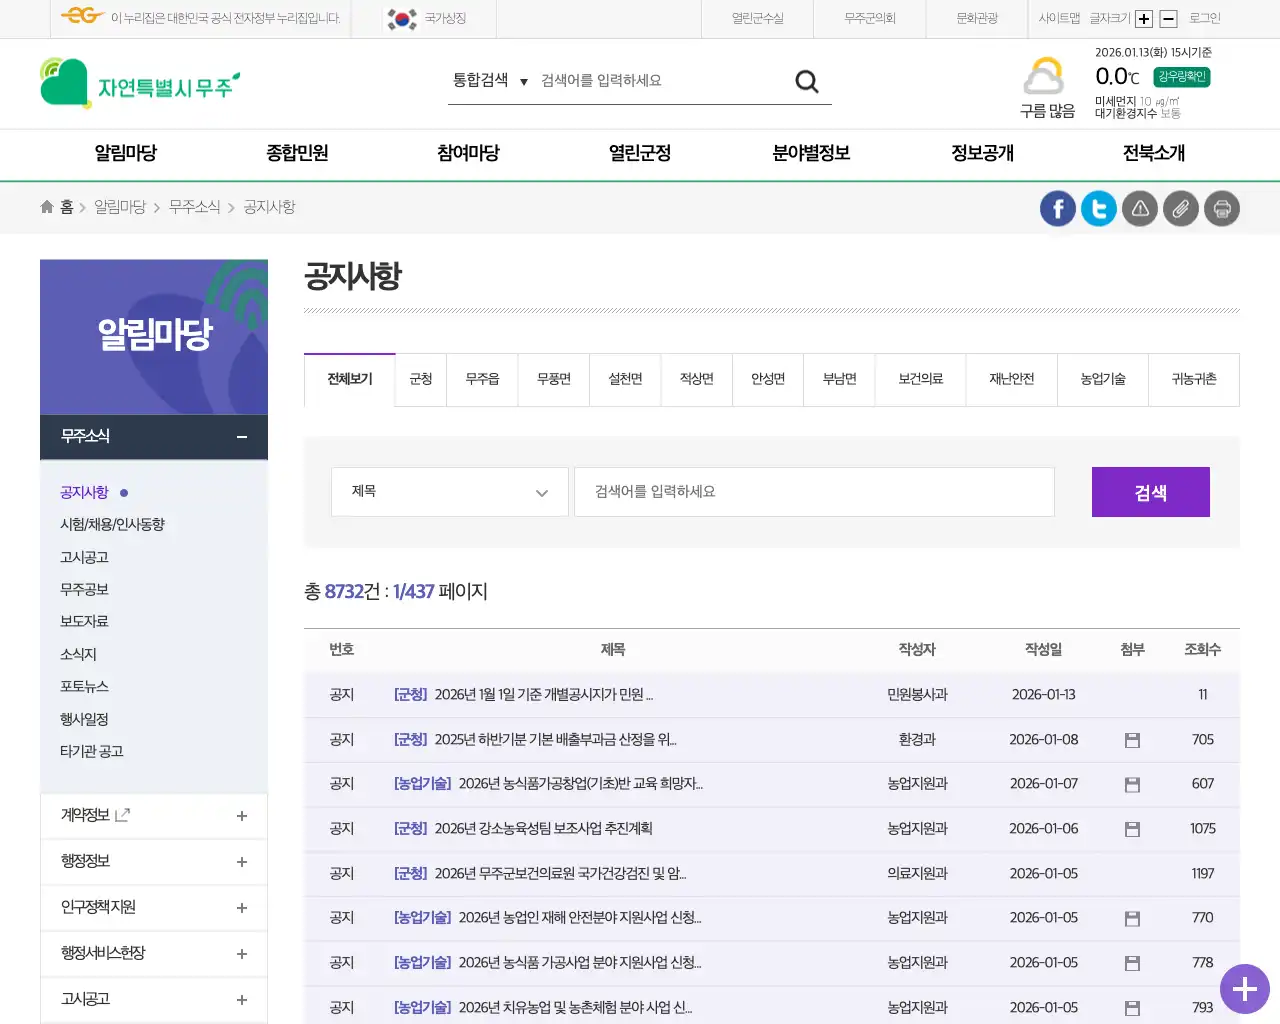Click the printer icon to print the notice list
Image resolution: width=1280 pixels, height=1024 pixels.
1221,208
